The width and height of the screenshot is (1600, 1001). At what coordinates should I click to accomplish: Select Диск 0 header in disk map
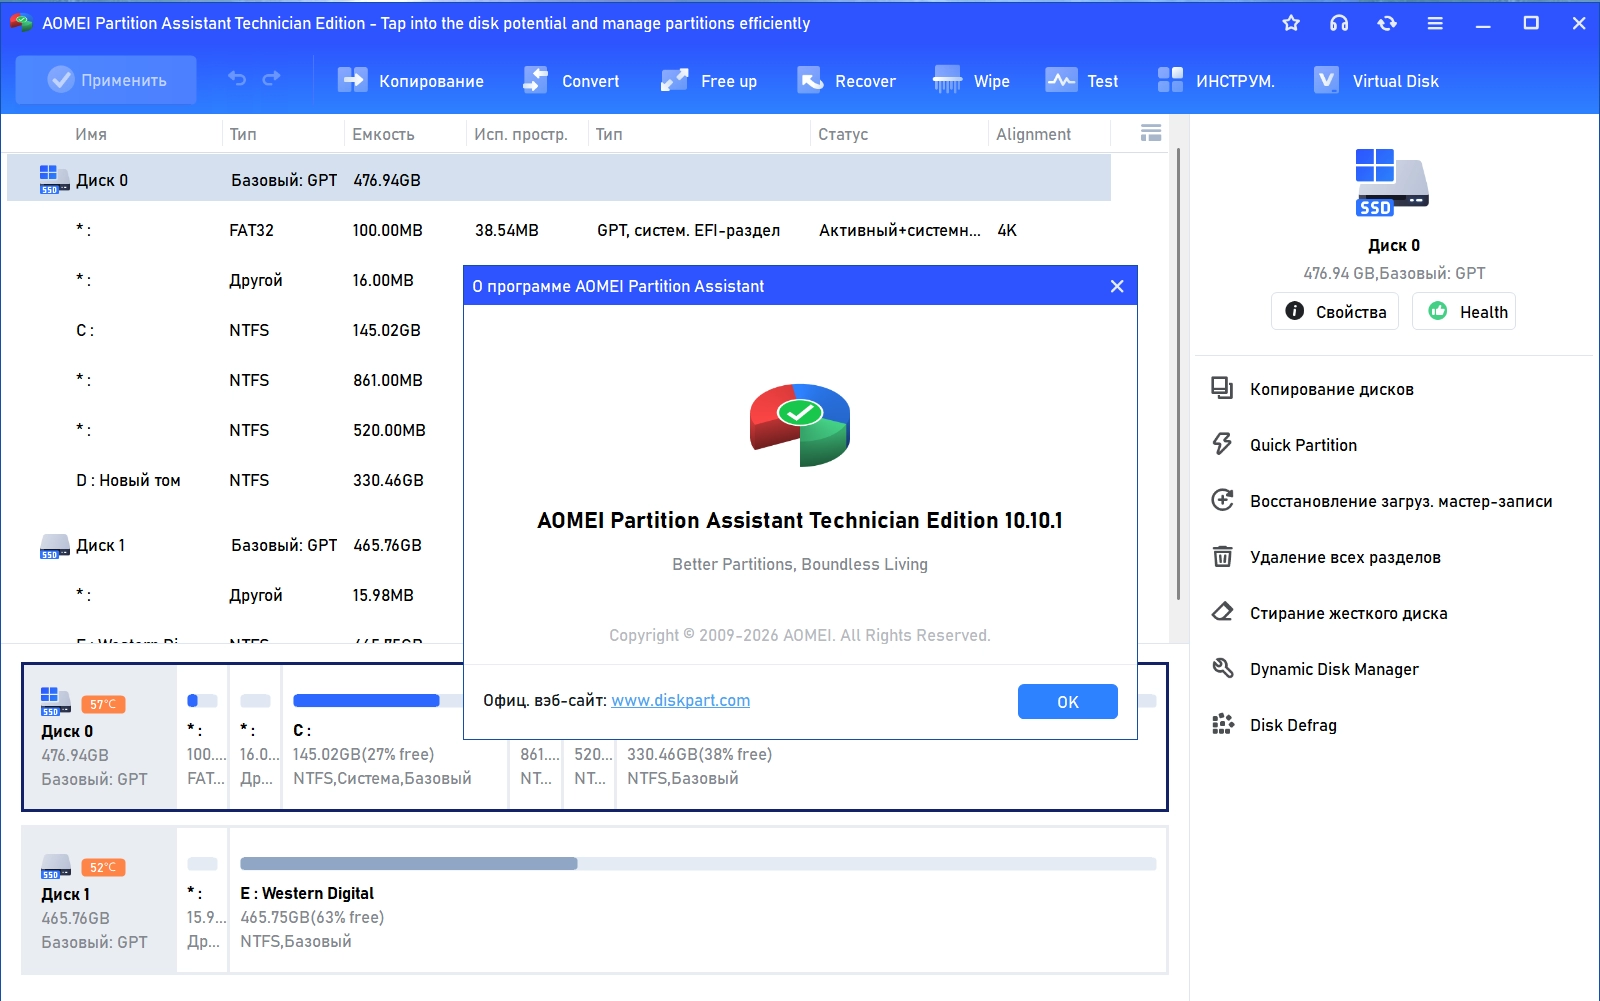(100, 737)
